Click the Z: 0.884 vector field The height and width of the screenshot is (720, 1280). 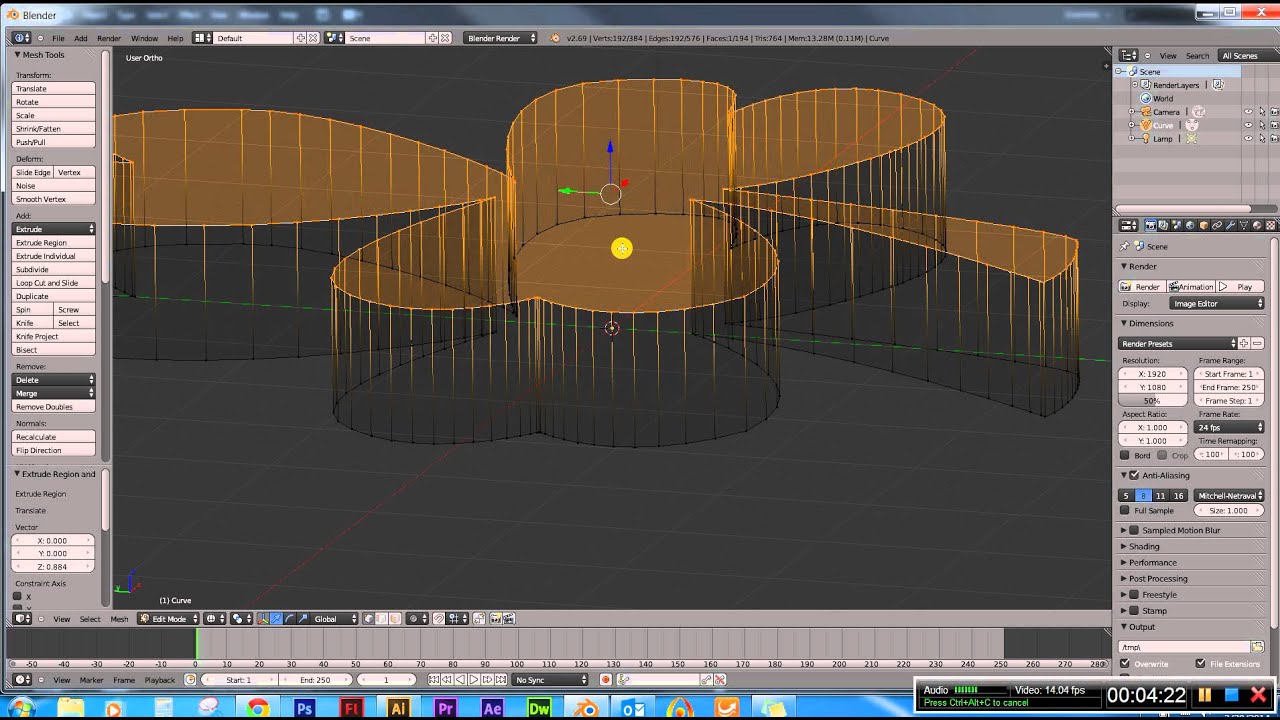[x=52, y=567]
